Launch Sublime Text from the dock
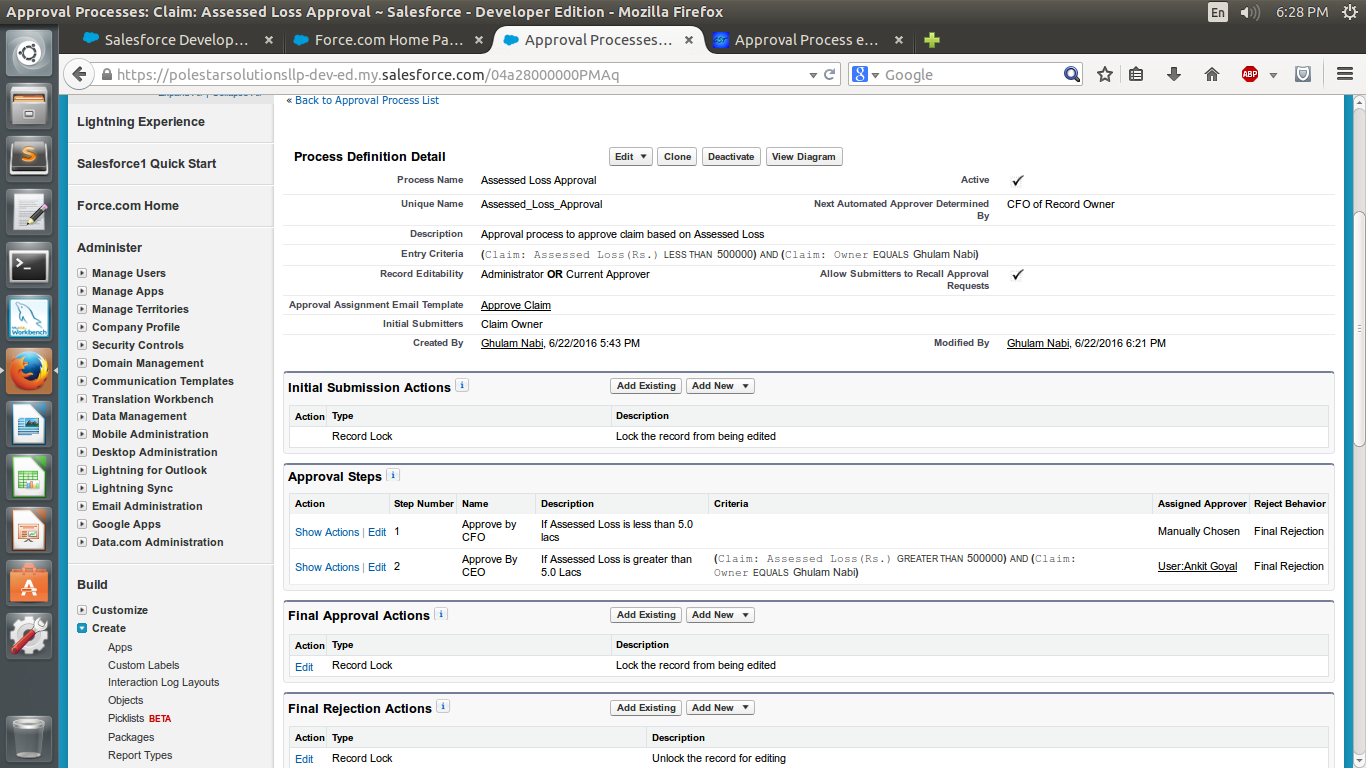 [29, 155]
